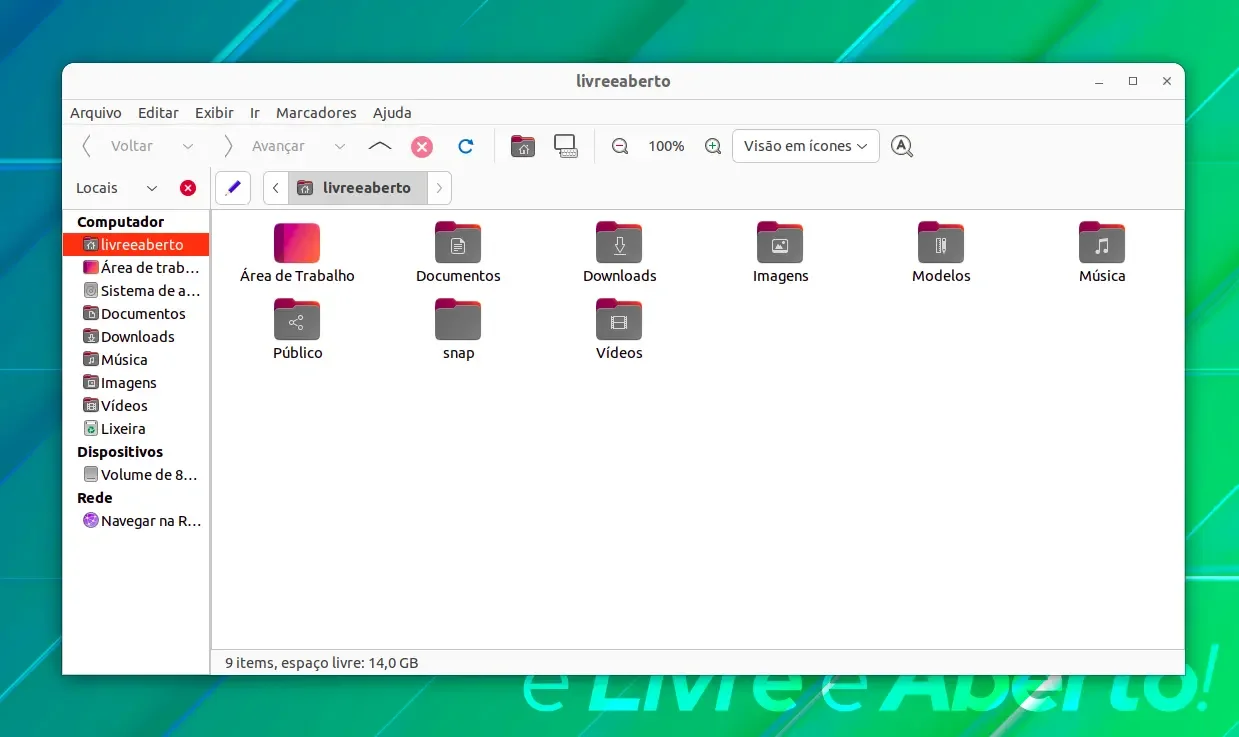Open the Voltar history dropdown arrow
1239x737 pixels.
point(188,146)
